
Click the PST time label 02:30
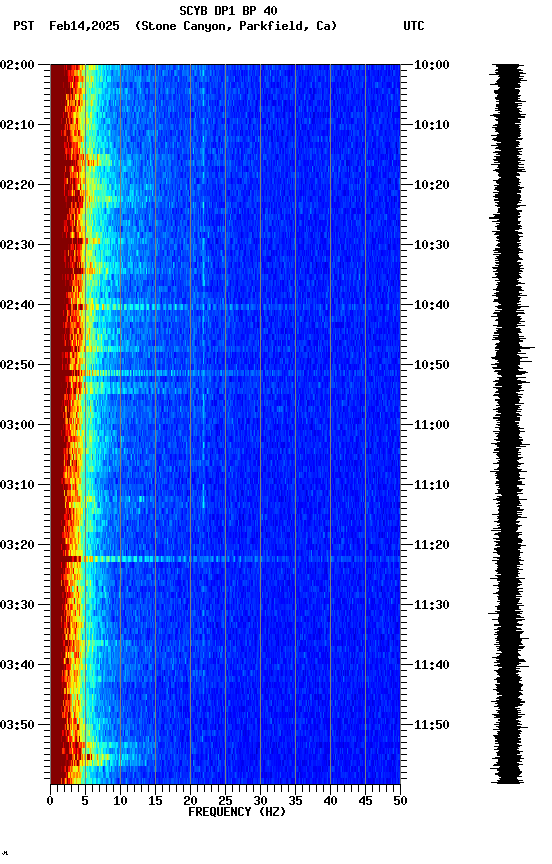[x=17, y=245]
